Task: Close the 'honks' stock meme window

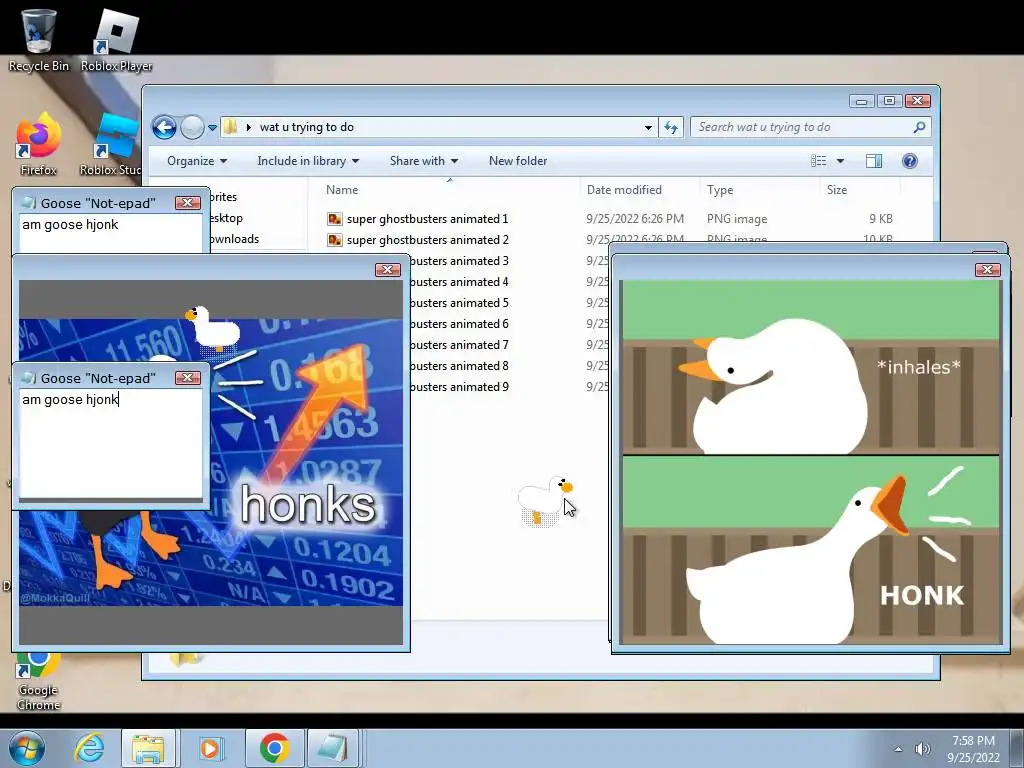Action: pos(387,270)
